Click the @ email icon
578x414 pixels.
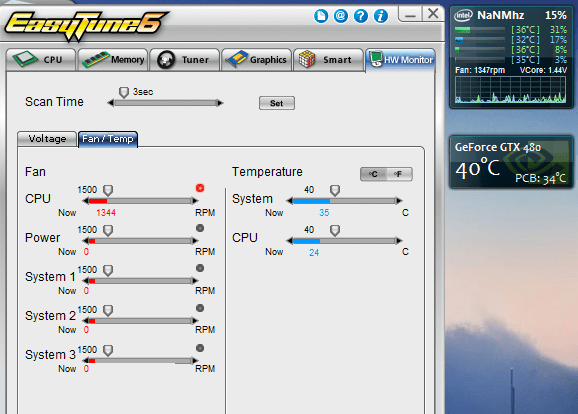(341, 16)
